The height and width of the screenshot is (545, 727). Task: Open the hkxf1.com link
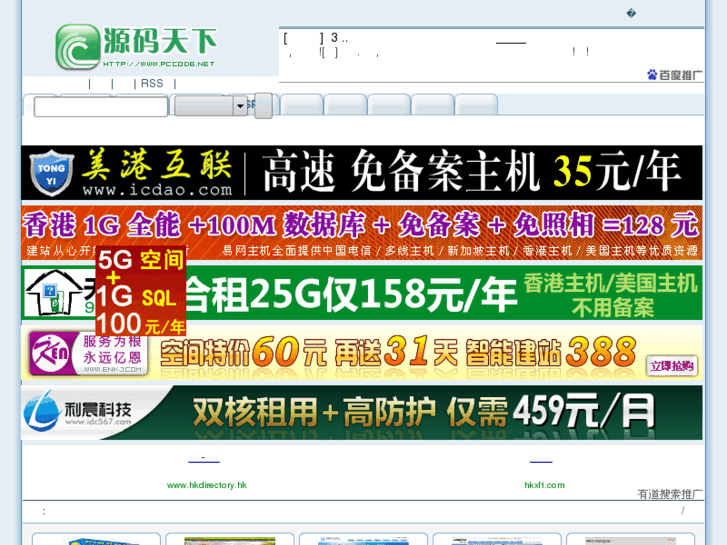pos(545,485)
